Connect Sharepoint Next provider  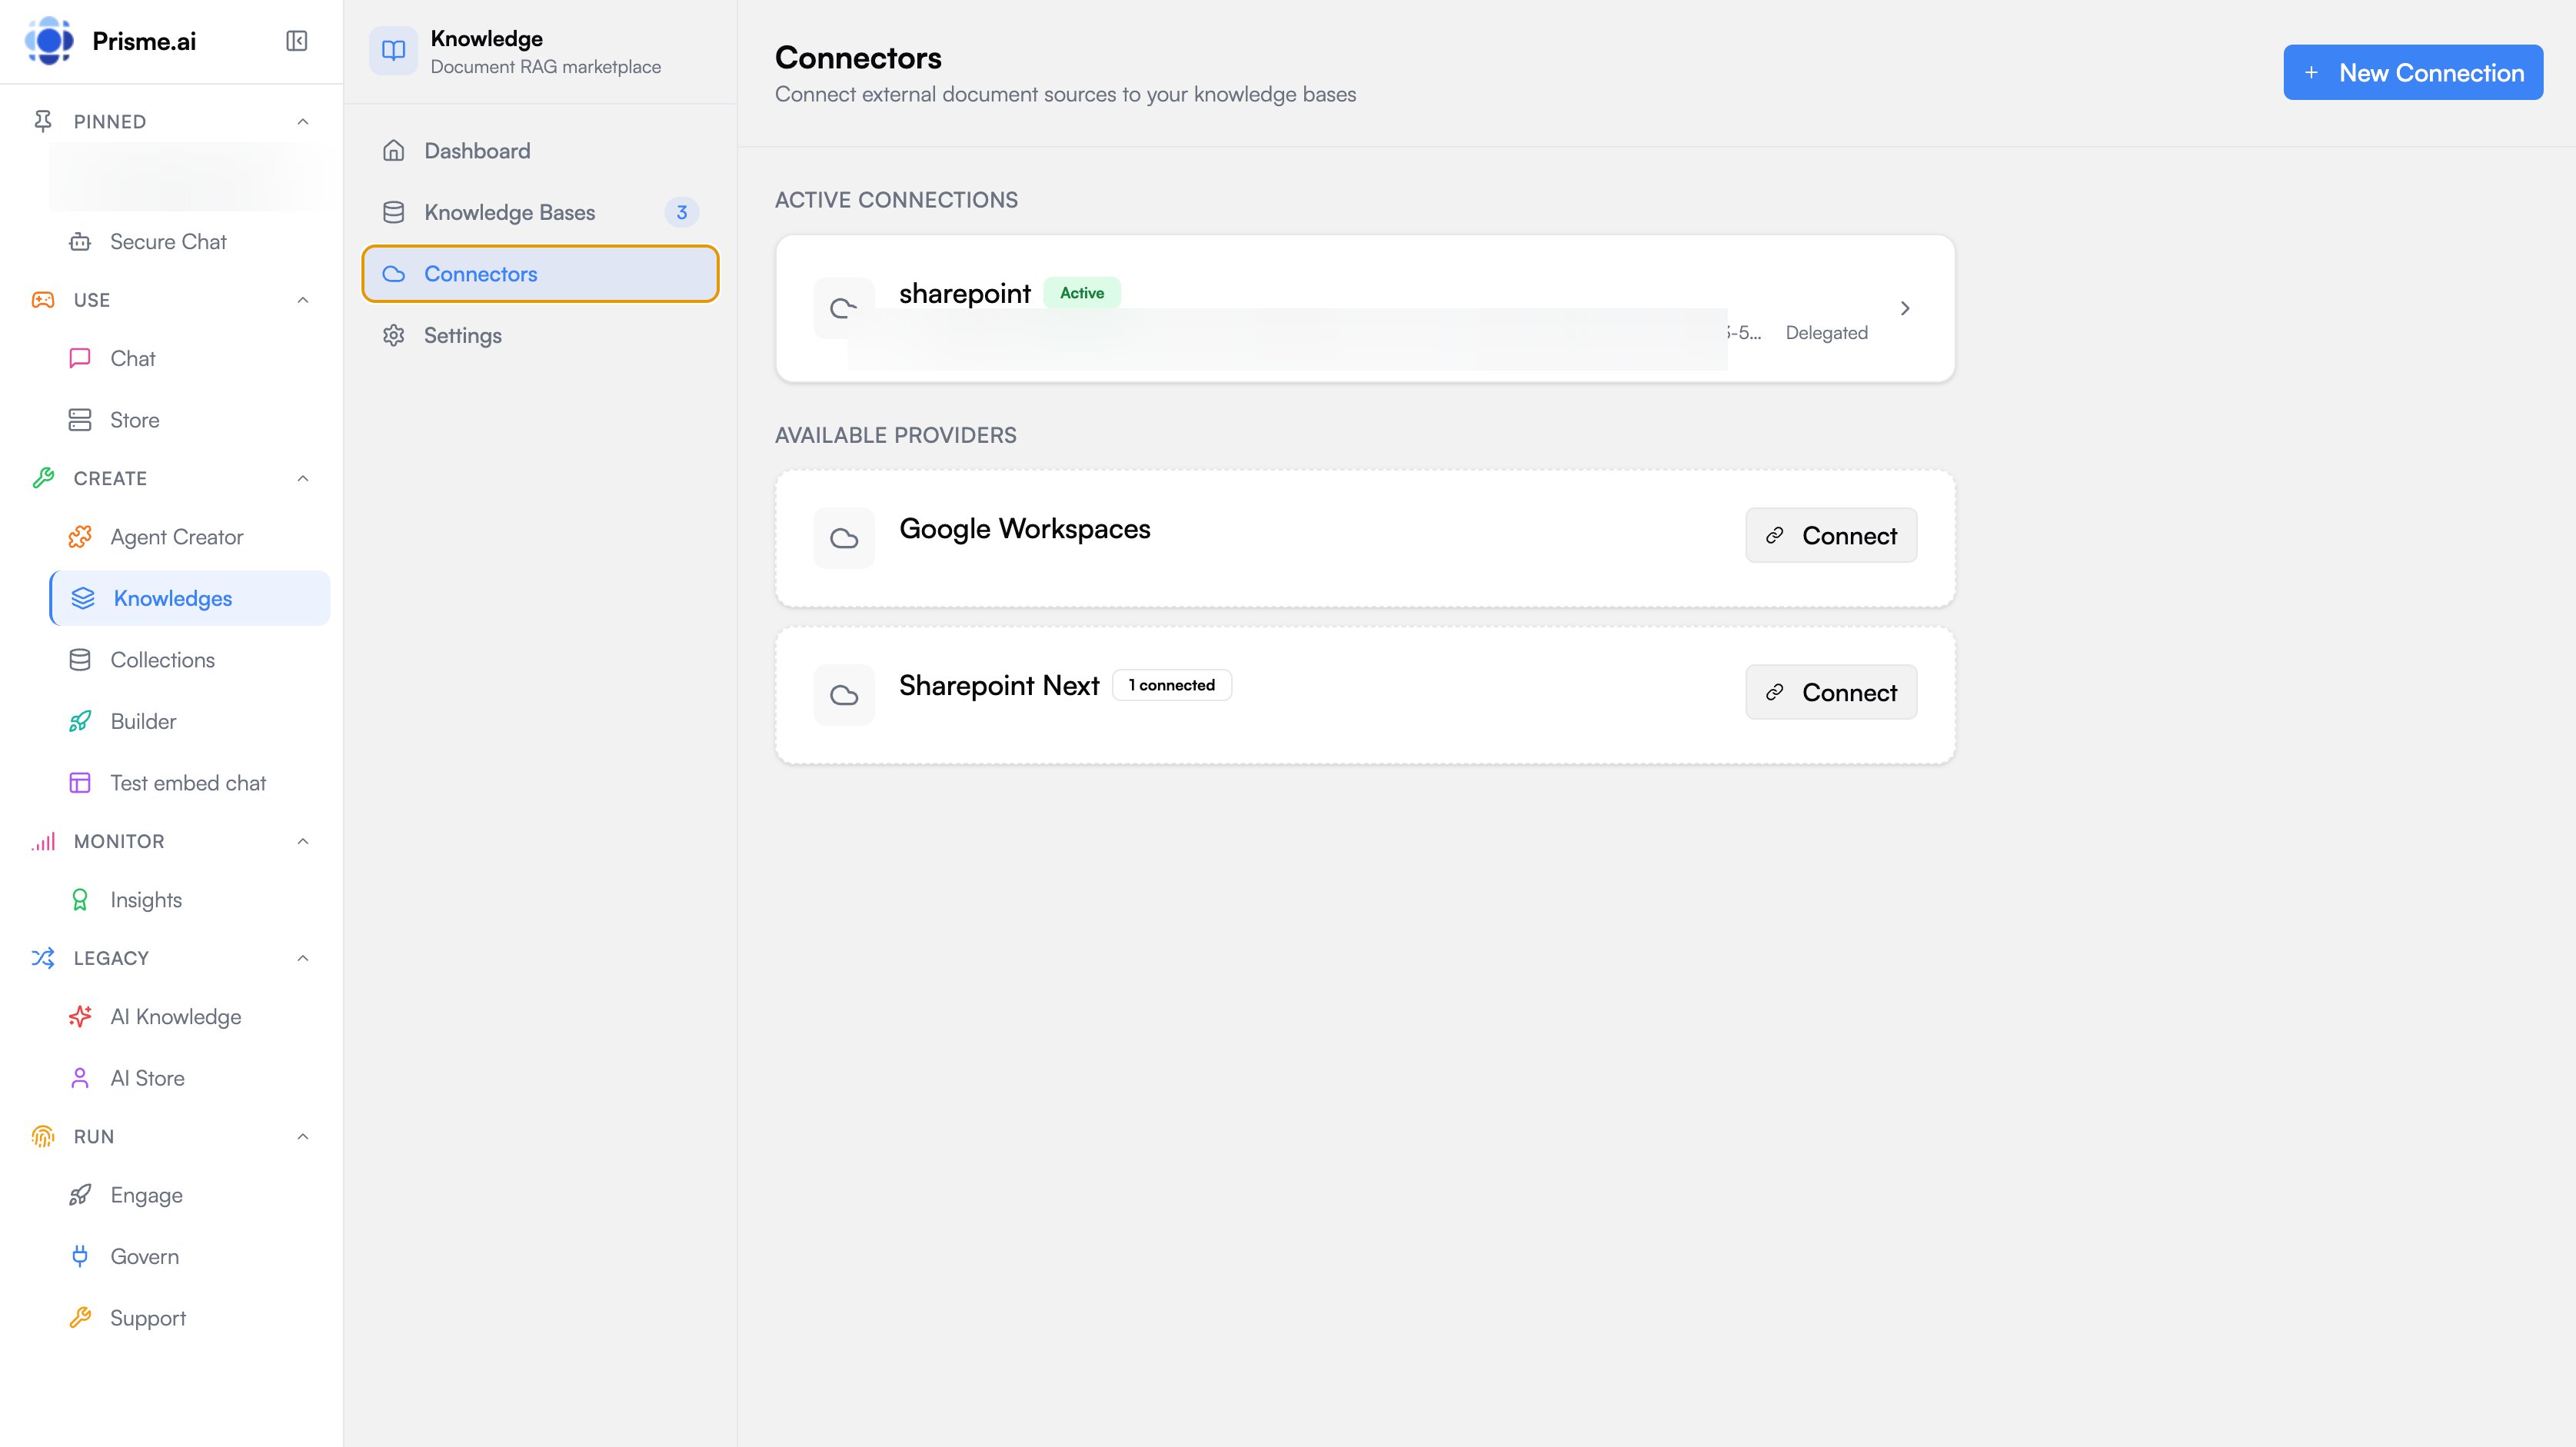tap(1831, 692)
